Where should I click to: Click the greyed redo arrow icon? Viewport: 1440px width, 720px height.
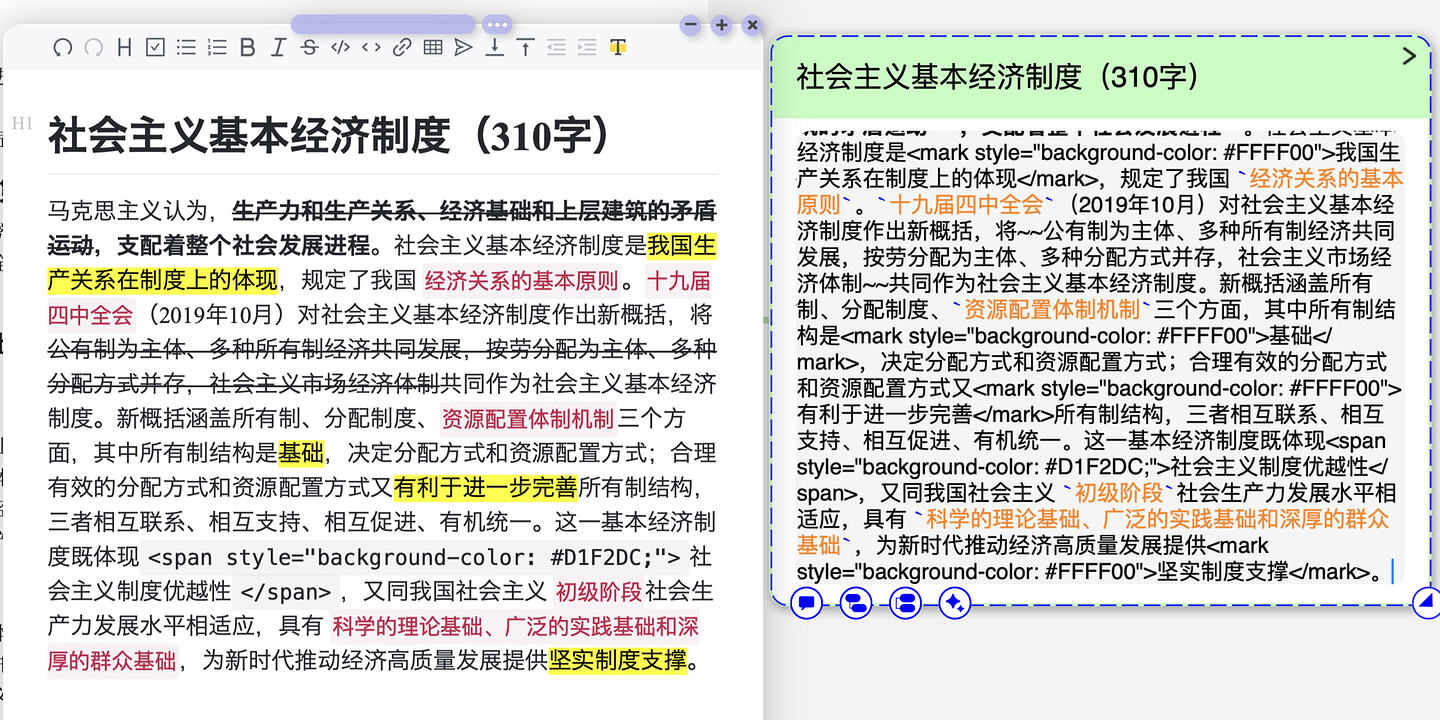coord(93,47)
